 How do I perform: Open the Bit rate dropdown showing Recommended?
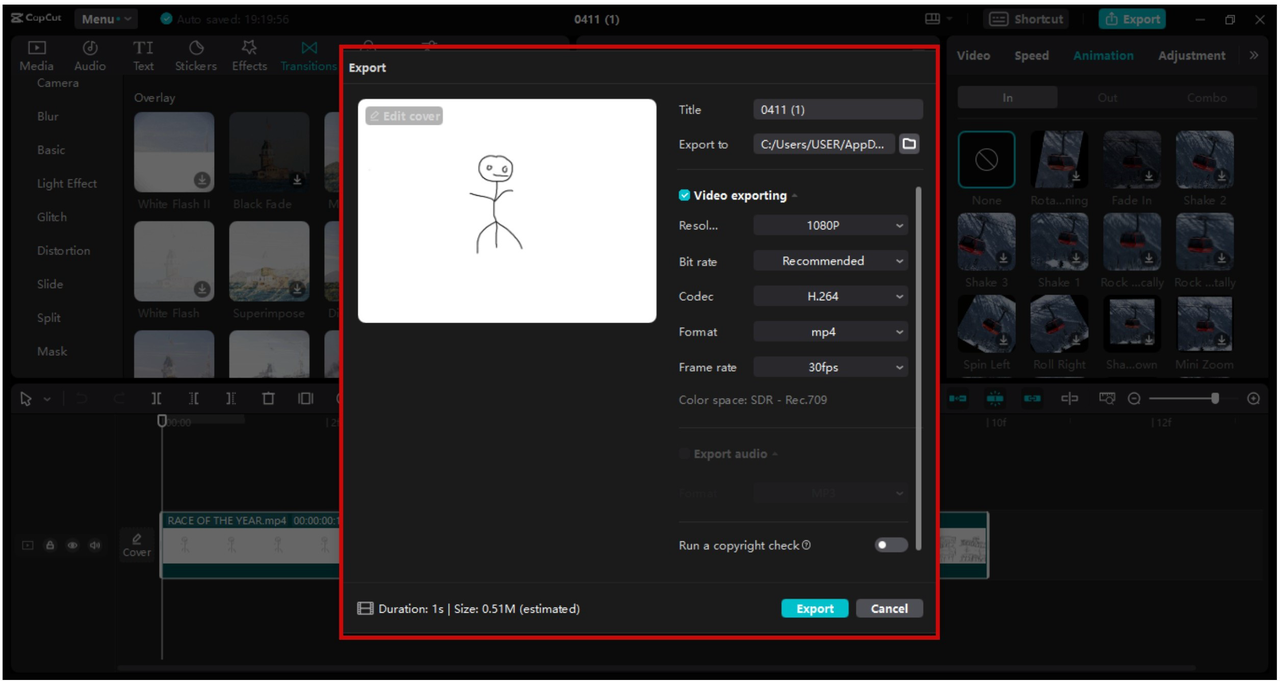(831, 261)
